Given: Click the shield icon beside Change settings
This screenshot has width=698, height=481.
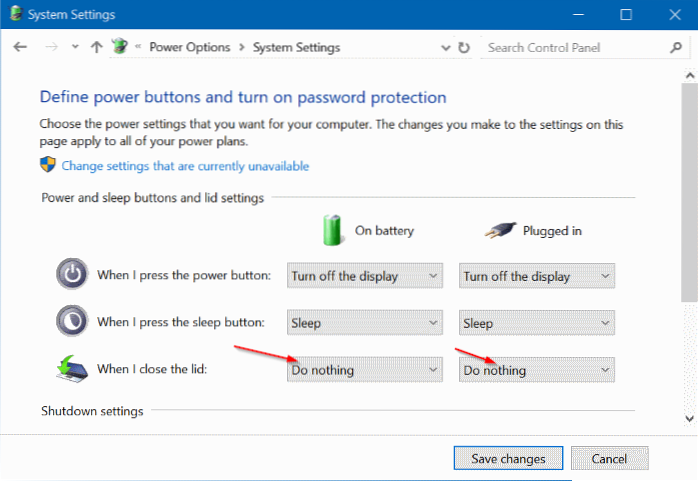Looking at the screenshot, I should [48, 165].
